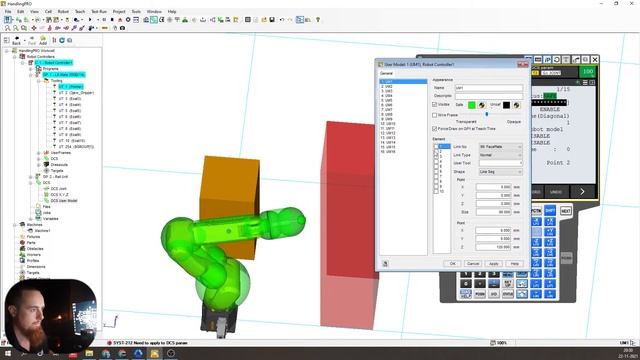
Task: Check element 6 checkbox in Element list
Action: click(x=436, y=171)
